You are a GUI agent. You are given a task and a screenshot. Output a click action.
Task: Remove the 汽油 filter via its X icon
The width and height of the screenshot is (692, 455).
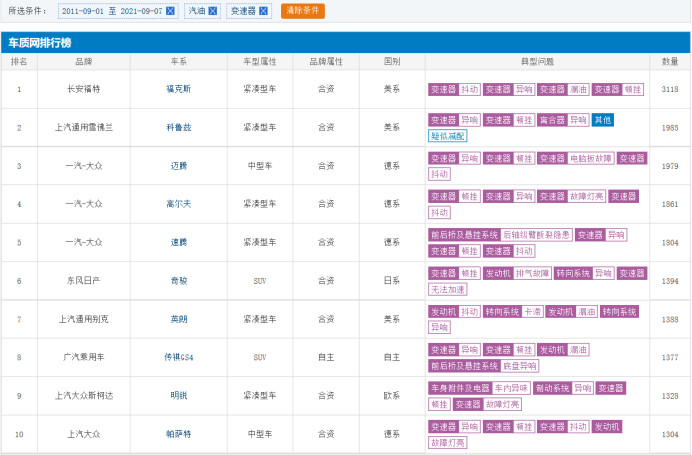212,11
